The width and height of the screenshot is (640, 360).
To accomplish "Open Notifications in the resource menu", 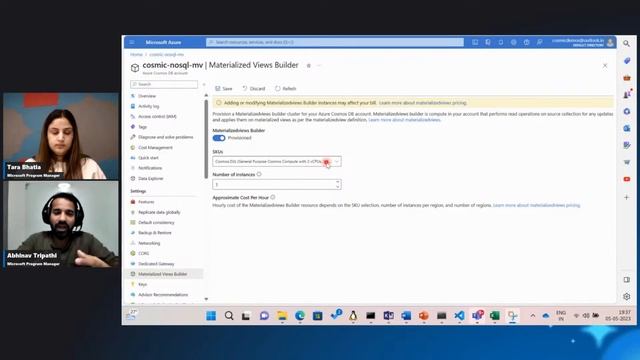I will point(150,168).
